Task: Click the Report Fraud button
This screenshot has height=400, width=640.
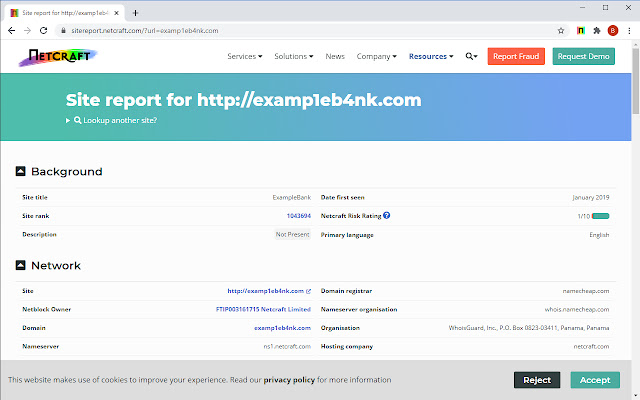Action: point(516,56)
